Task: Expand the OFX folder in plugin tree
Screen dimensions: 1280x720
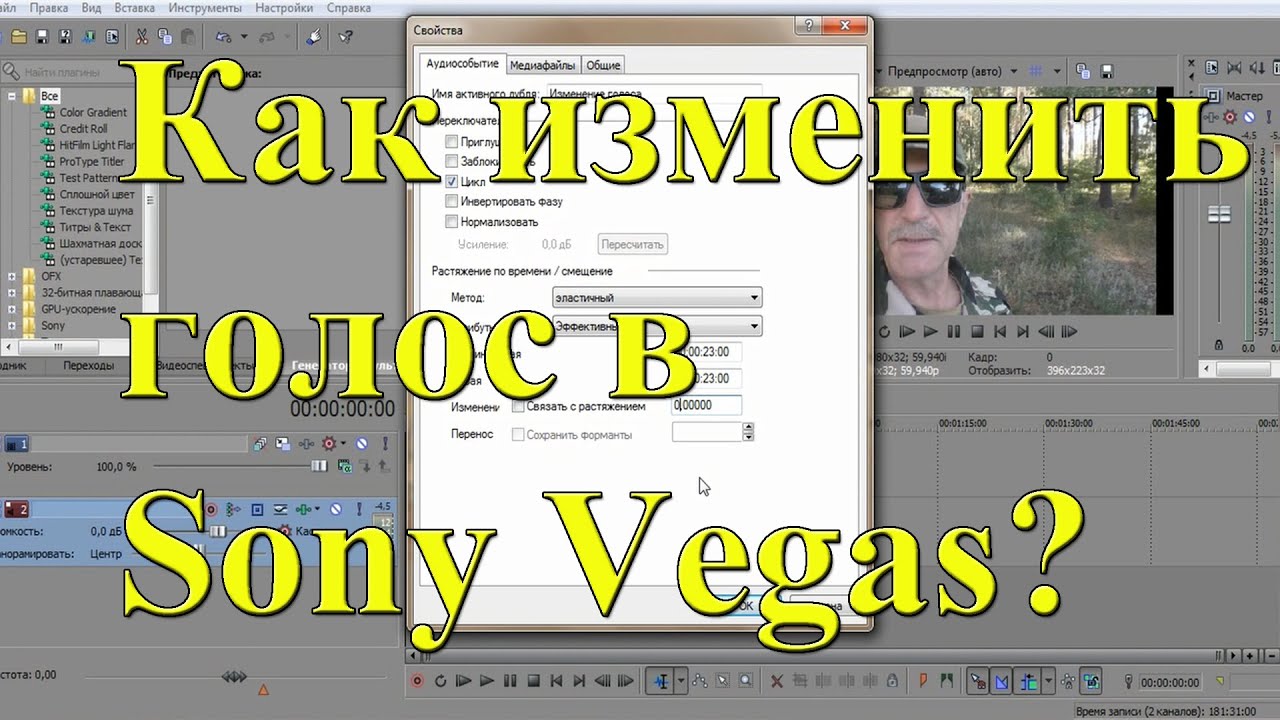Action: point(12,276)
